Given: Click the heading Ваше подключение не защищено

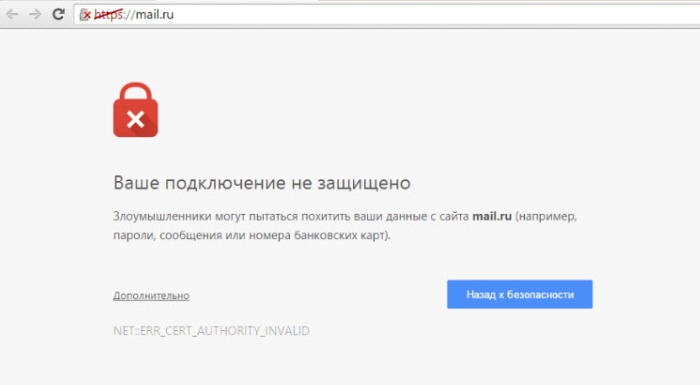Looking at the screenshot, I should click(262, 183).
